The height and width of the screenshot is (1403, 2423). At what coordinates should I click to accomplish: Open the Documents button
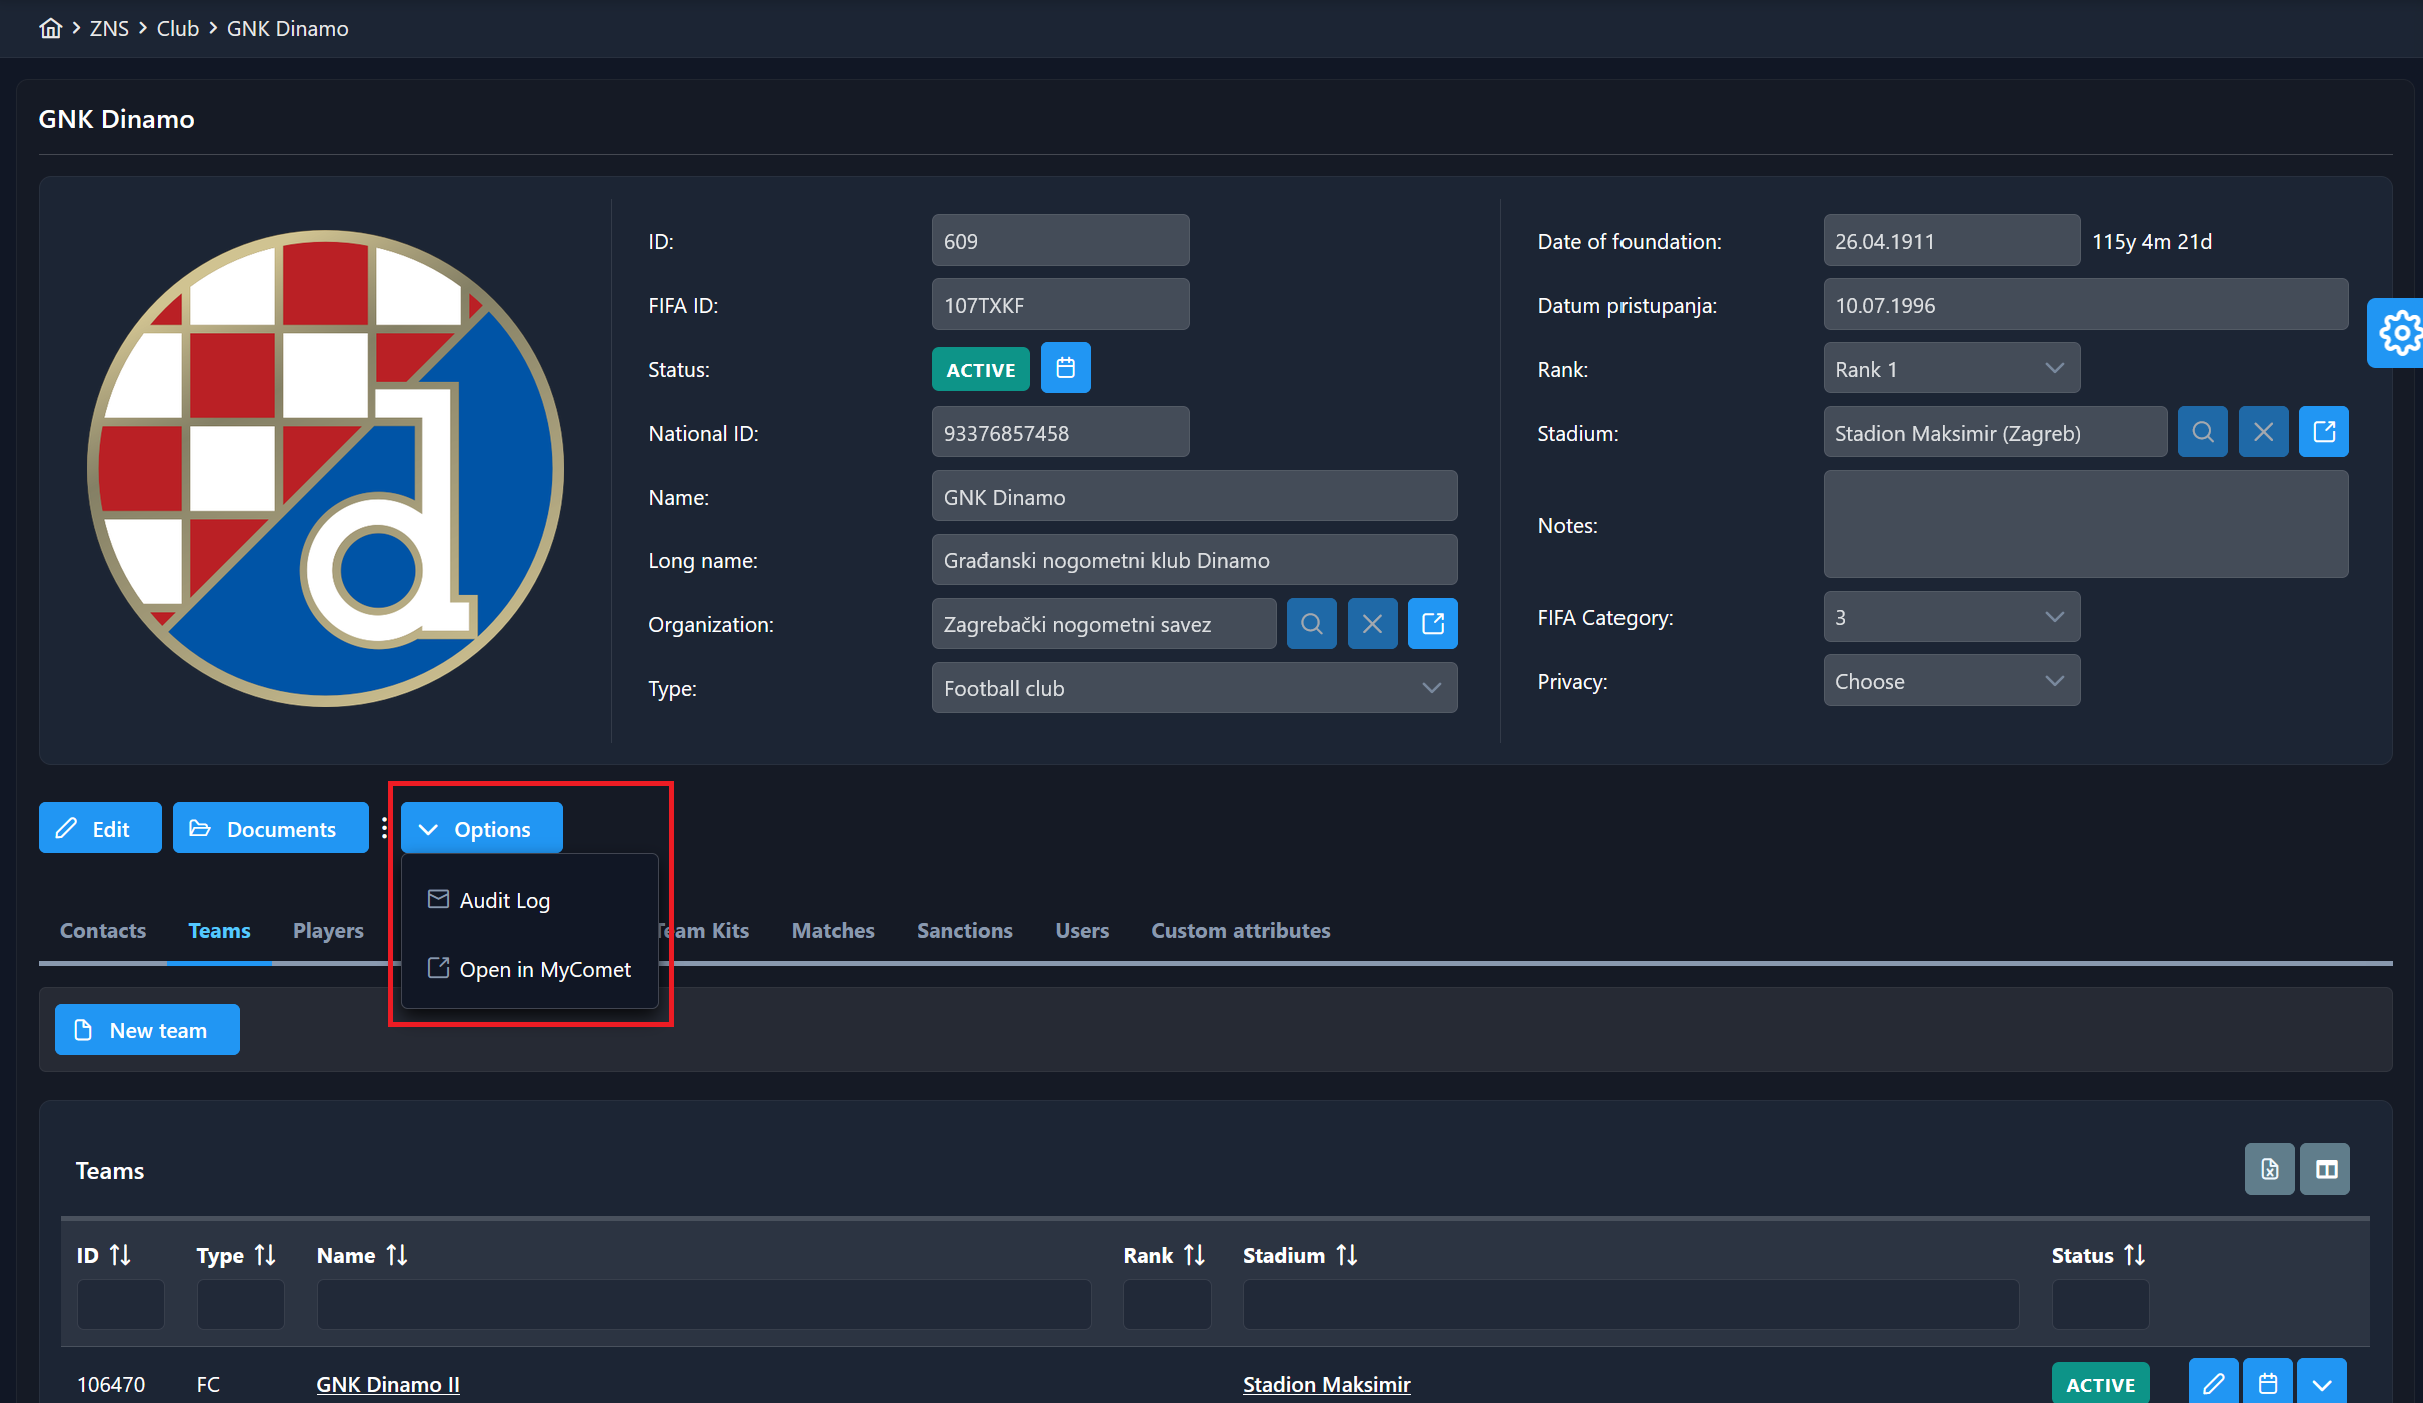[270, 828]
